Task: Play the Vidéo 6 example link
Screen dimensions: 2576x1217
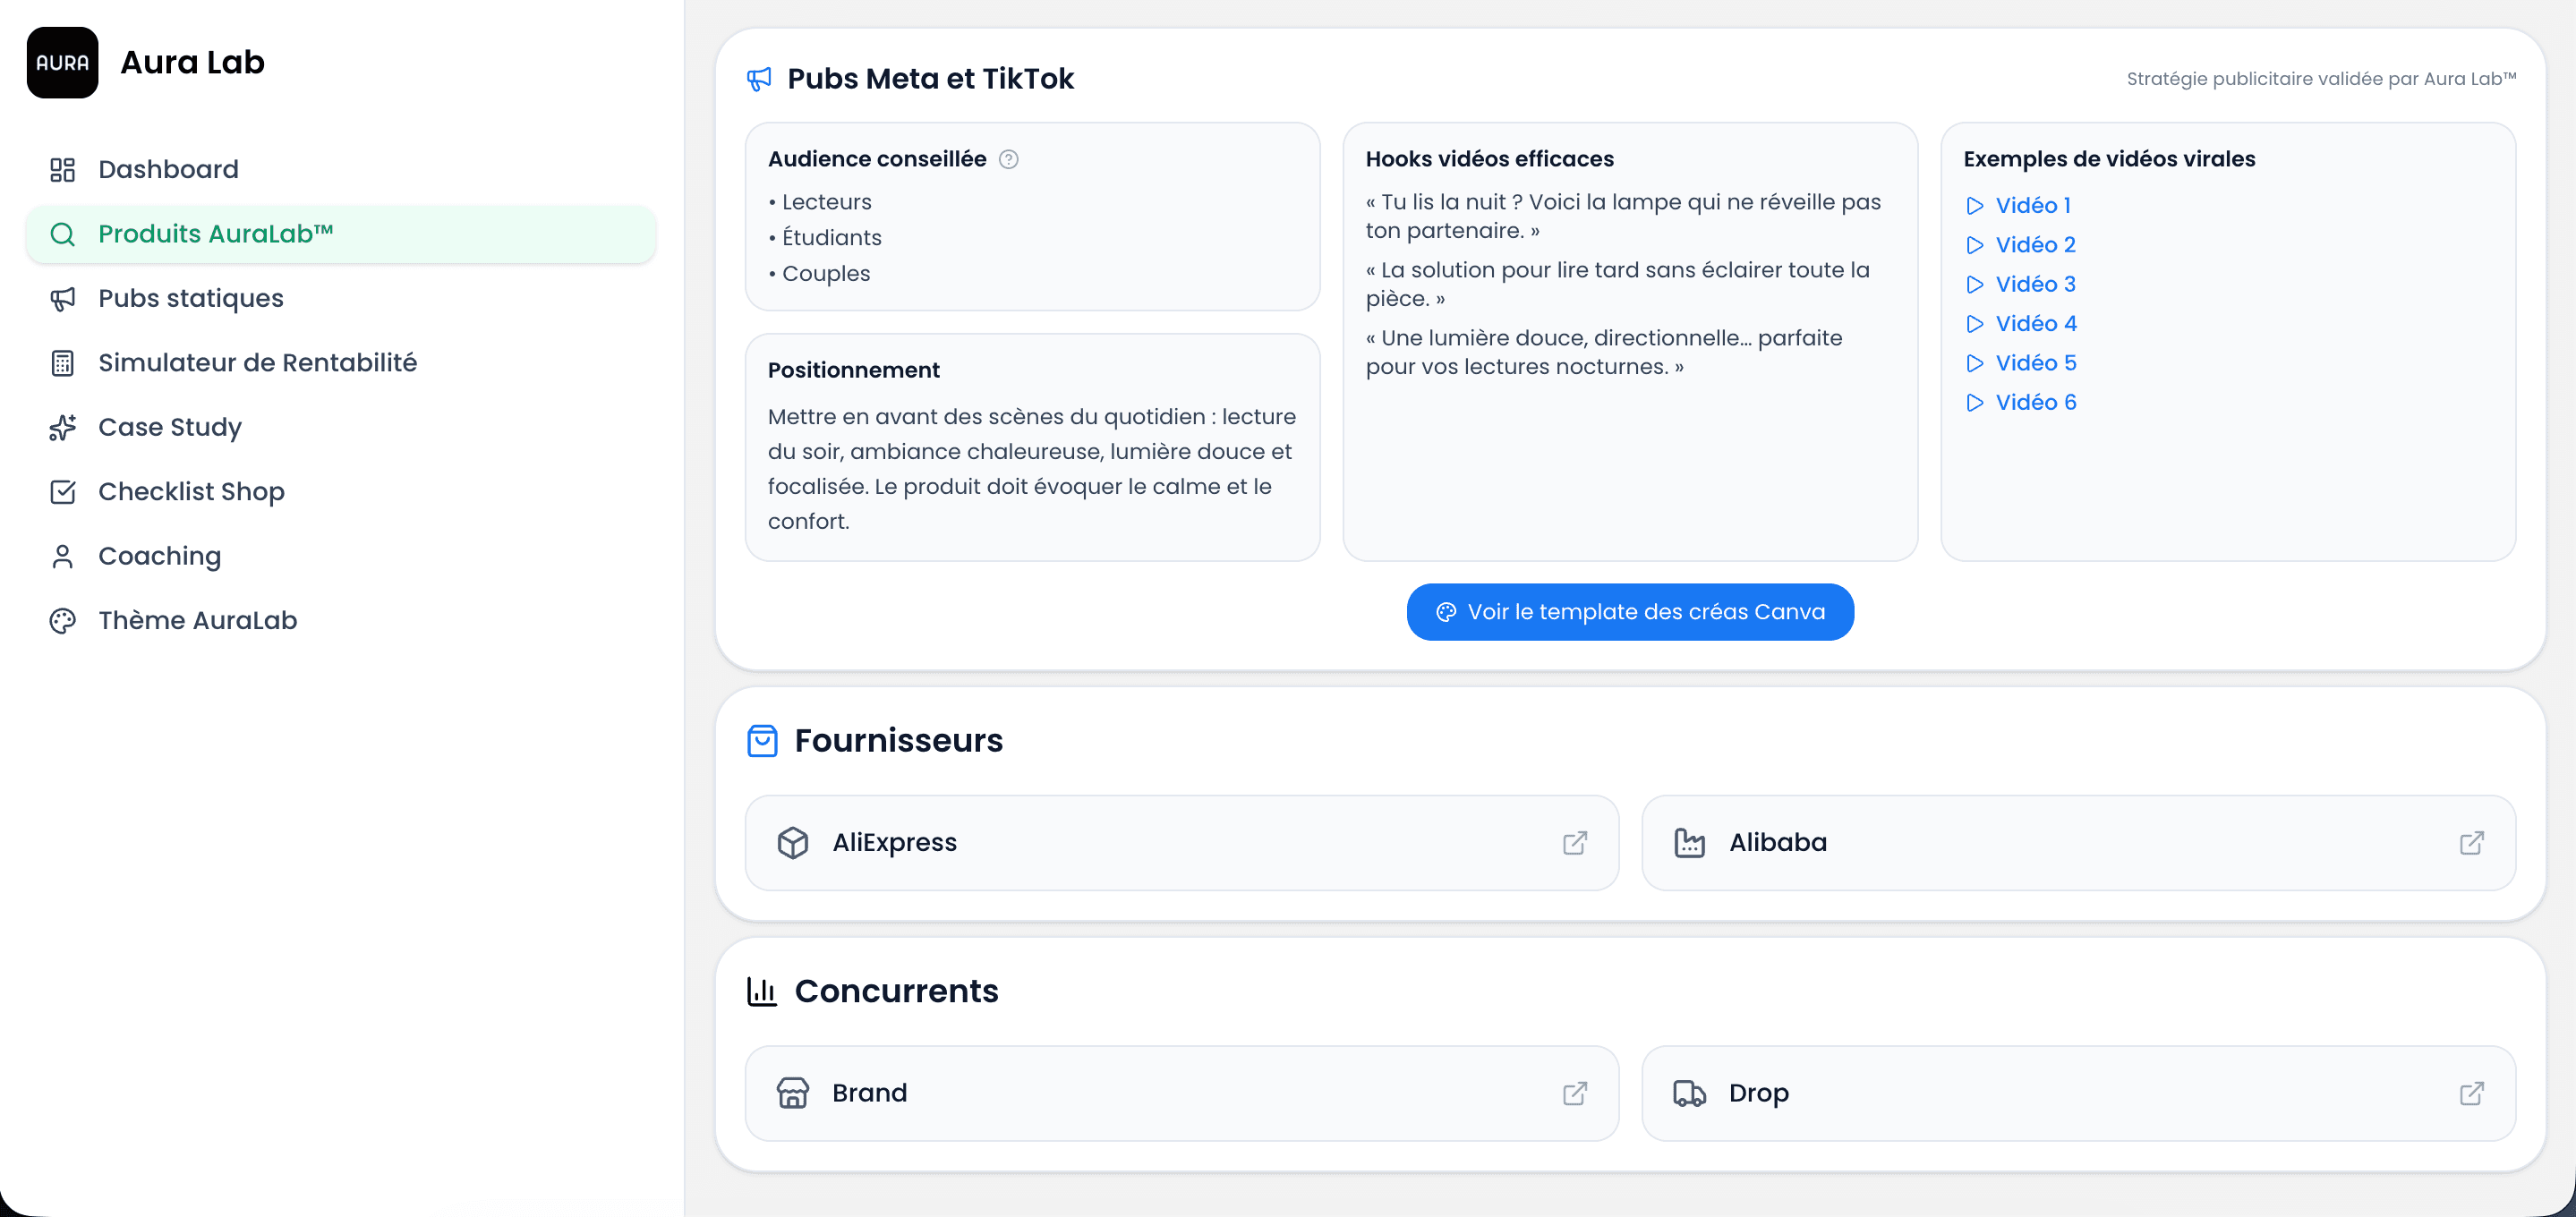Action: [2034, 402]
